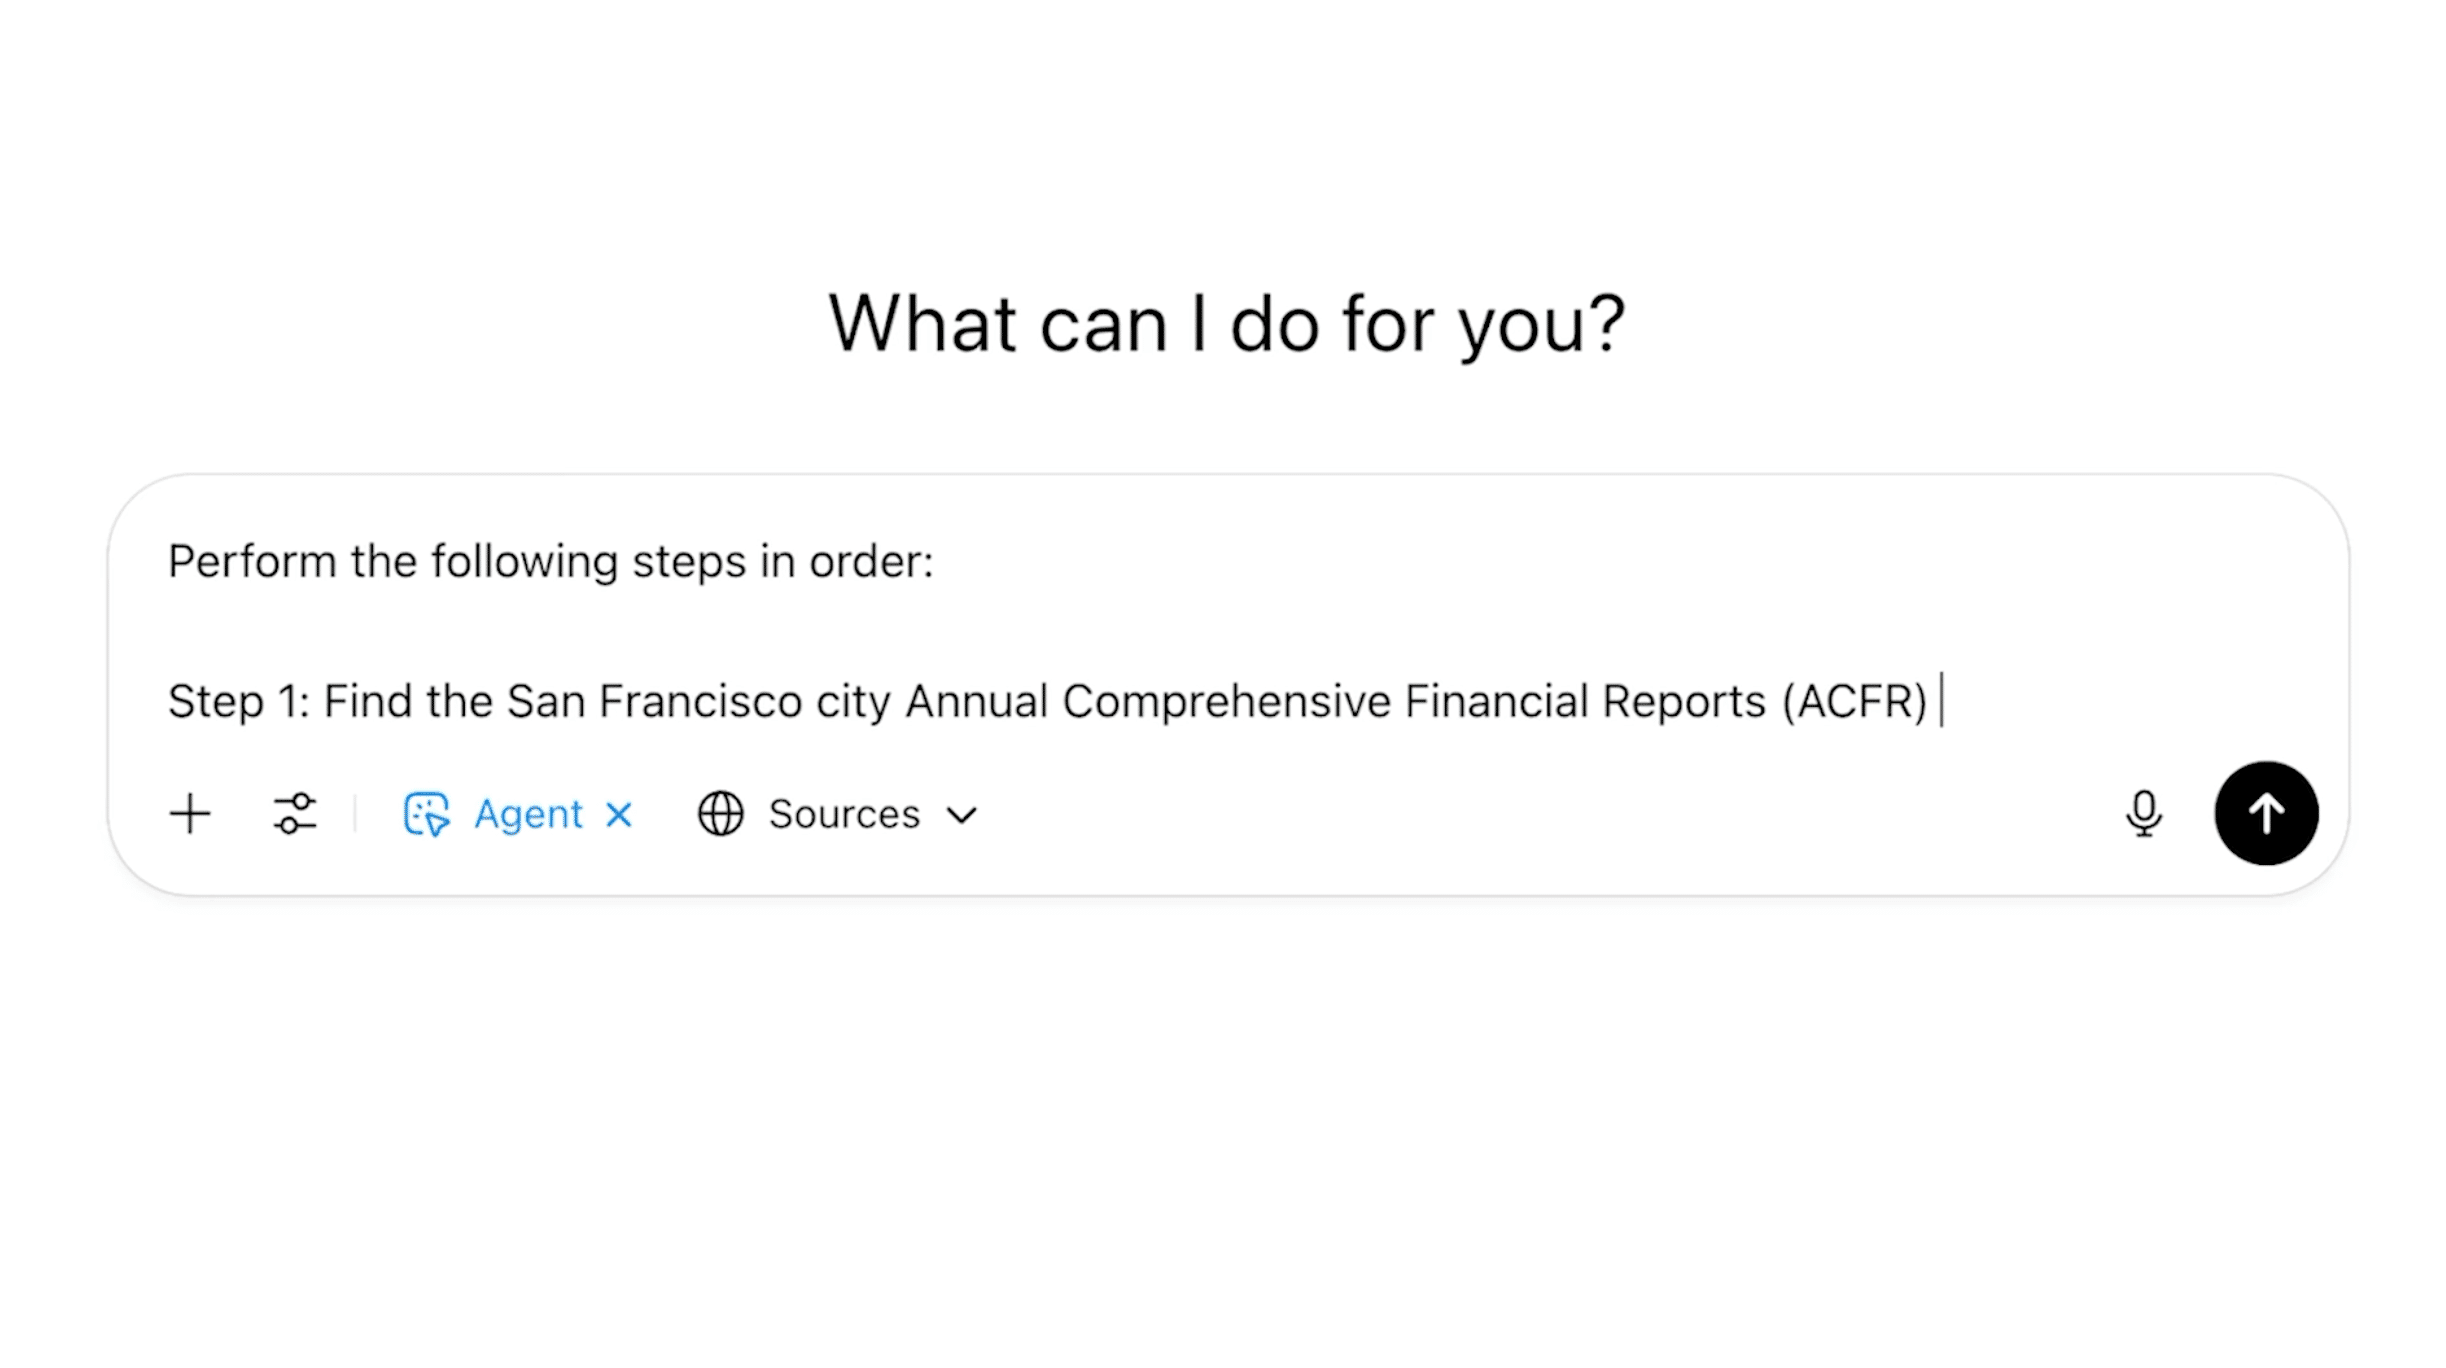Click the words "San Francisco" in prompt
The height and width of the screenshot is (1368, 2446).
(654, 701)
